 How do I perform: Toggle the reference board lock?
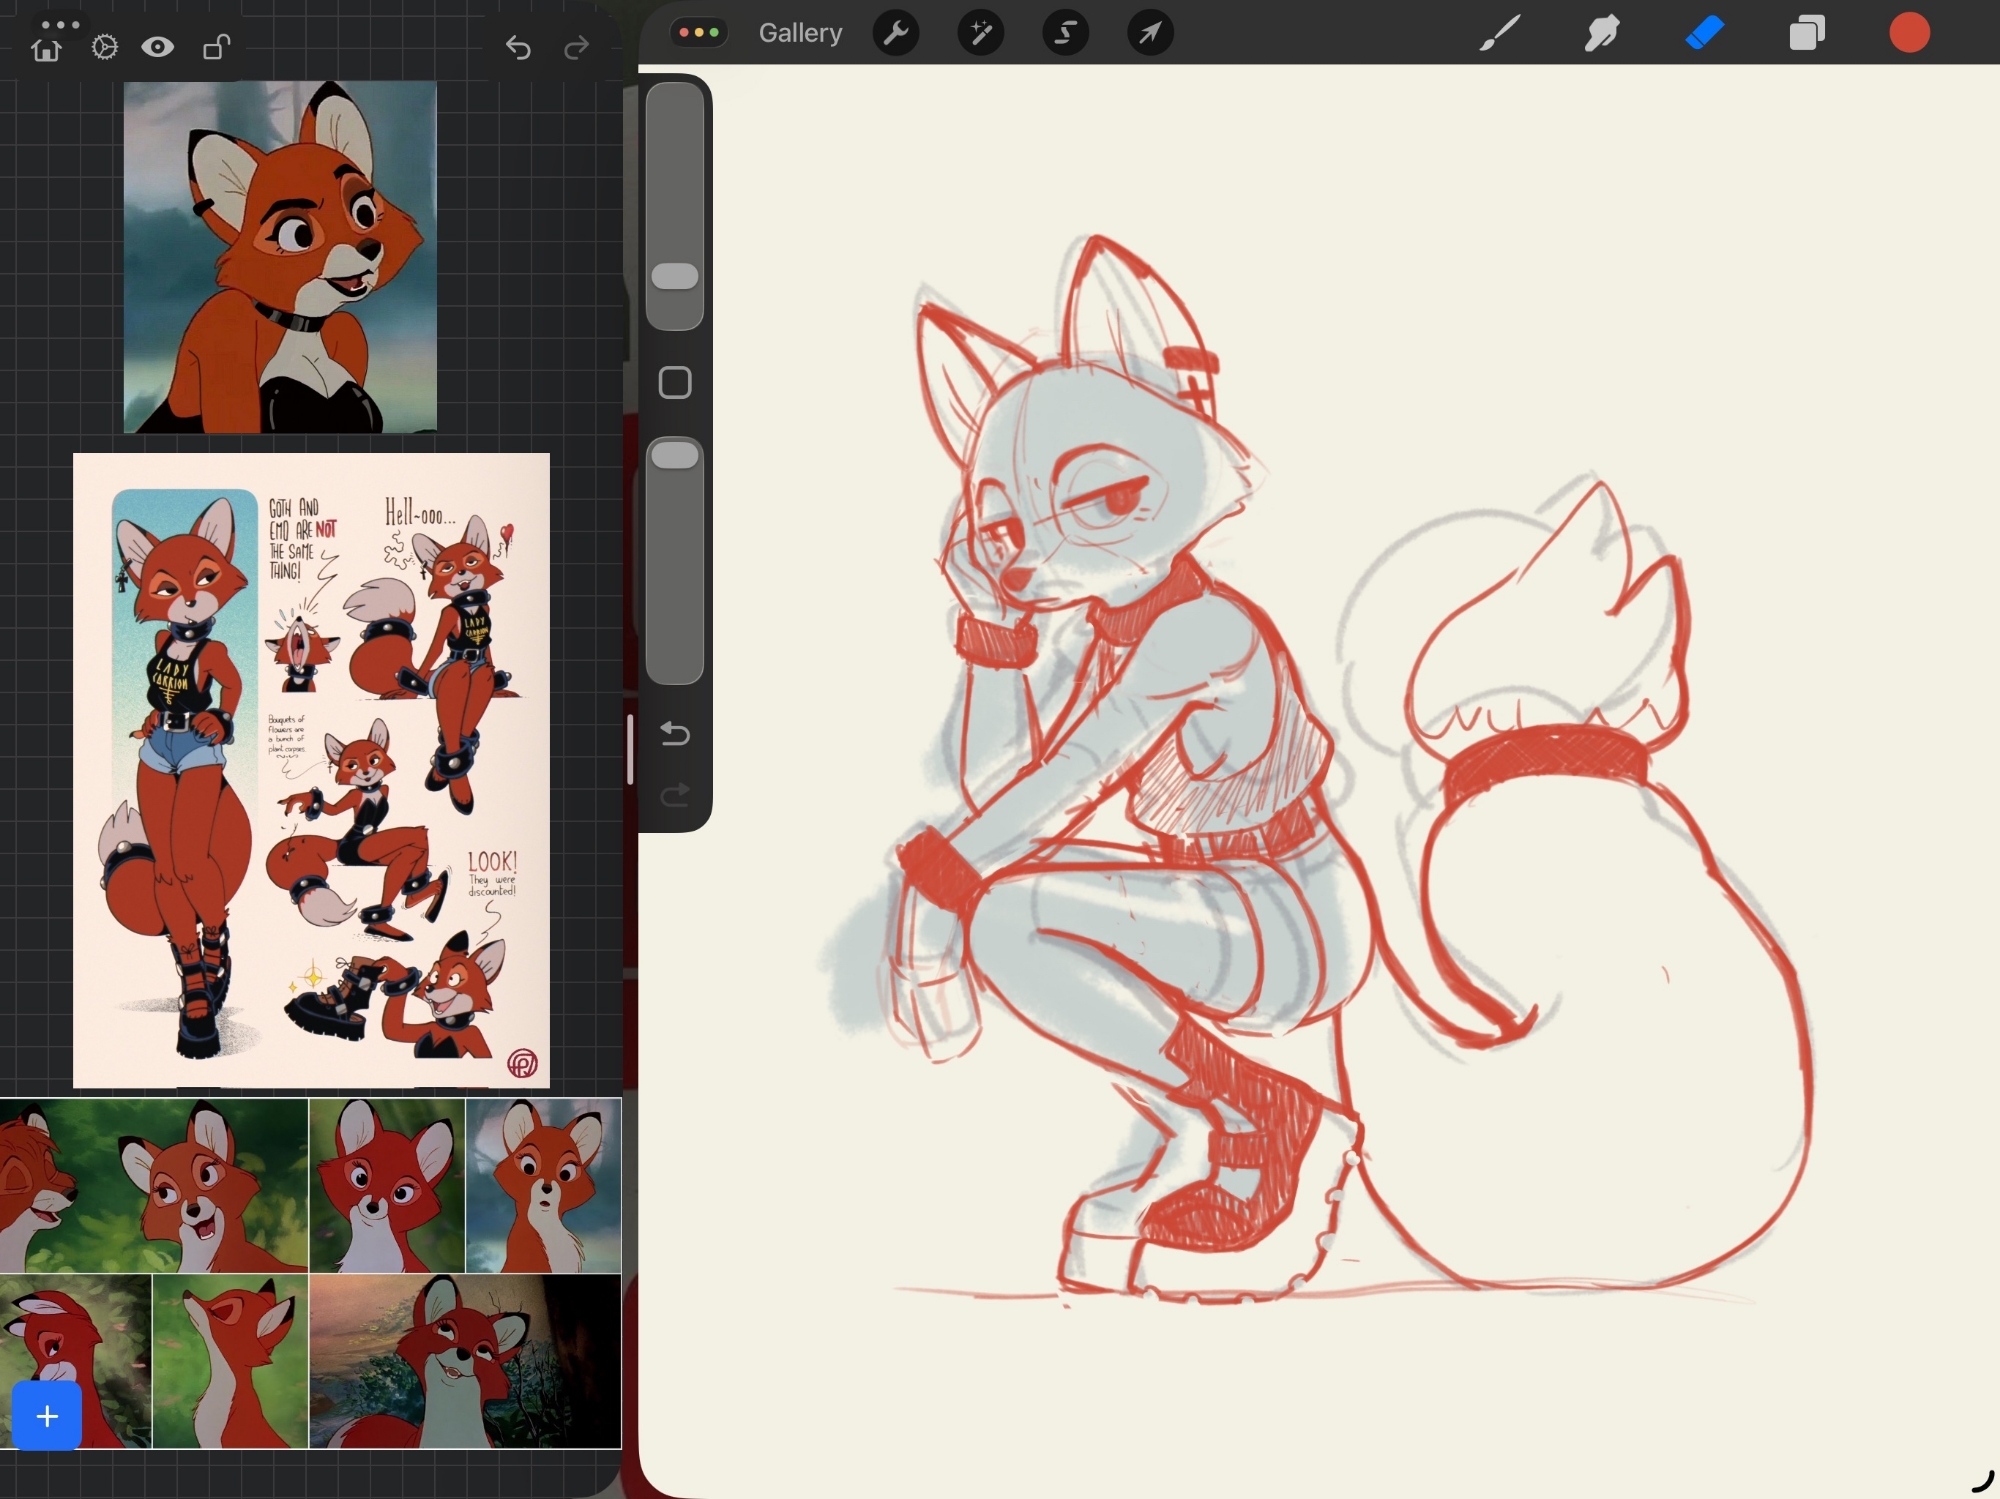[x=216, y=47]
